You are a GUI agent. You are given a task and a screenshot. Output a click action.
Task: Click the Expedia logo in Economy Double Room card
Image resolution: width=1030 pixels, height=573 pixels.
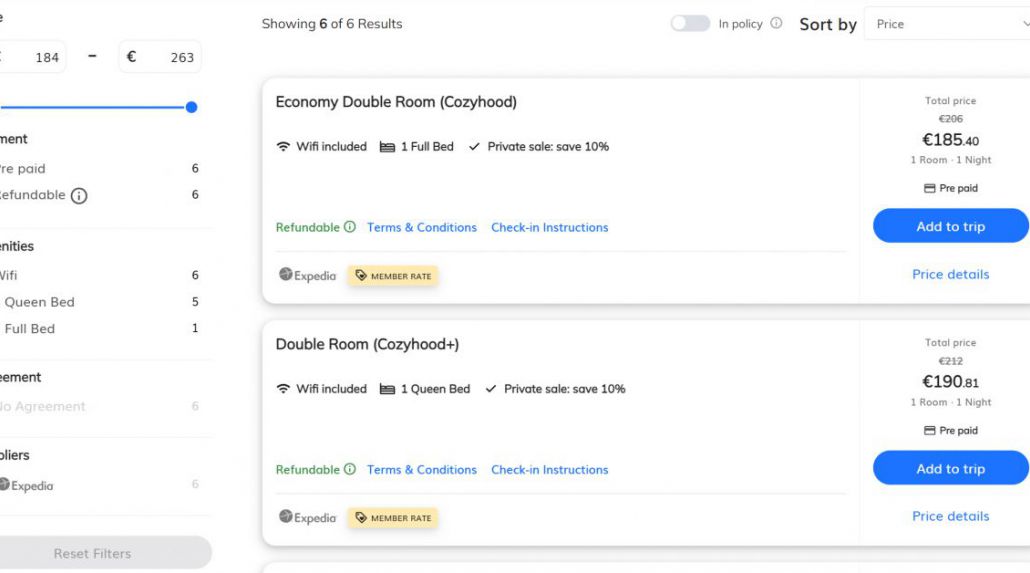tap(308, 275)
